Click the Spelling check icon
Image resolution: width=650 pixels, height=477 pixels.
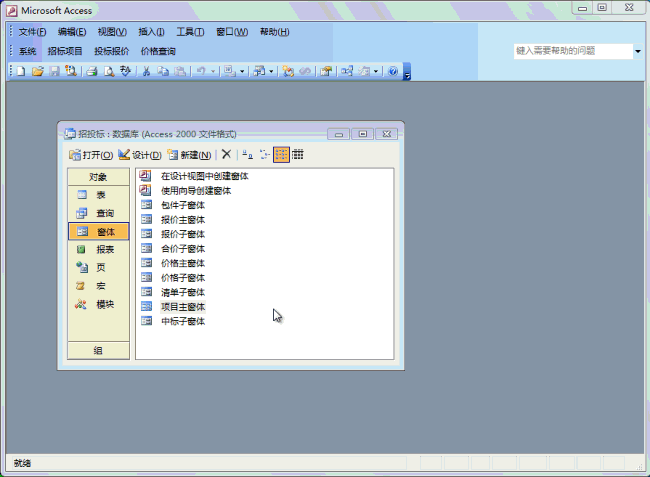click(x=125, y=71)
